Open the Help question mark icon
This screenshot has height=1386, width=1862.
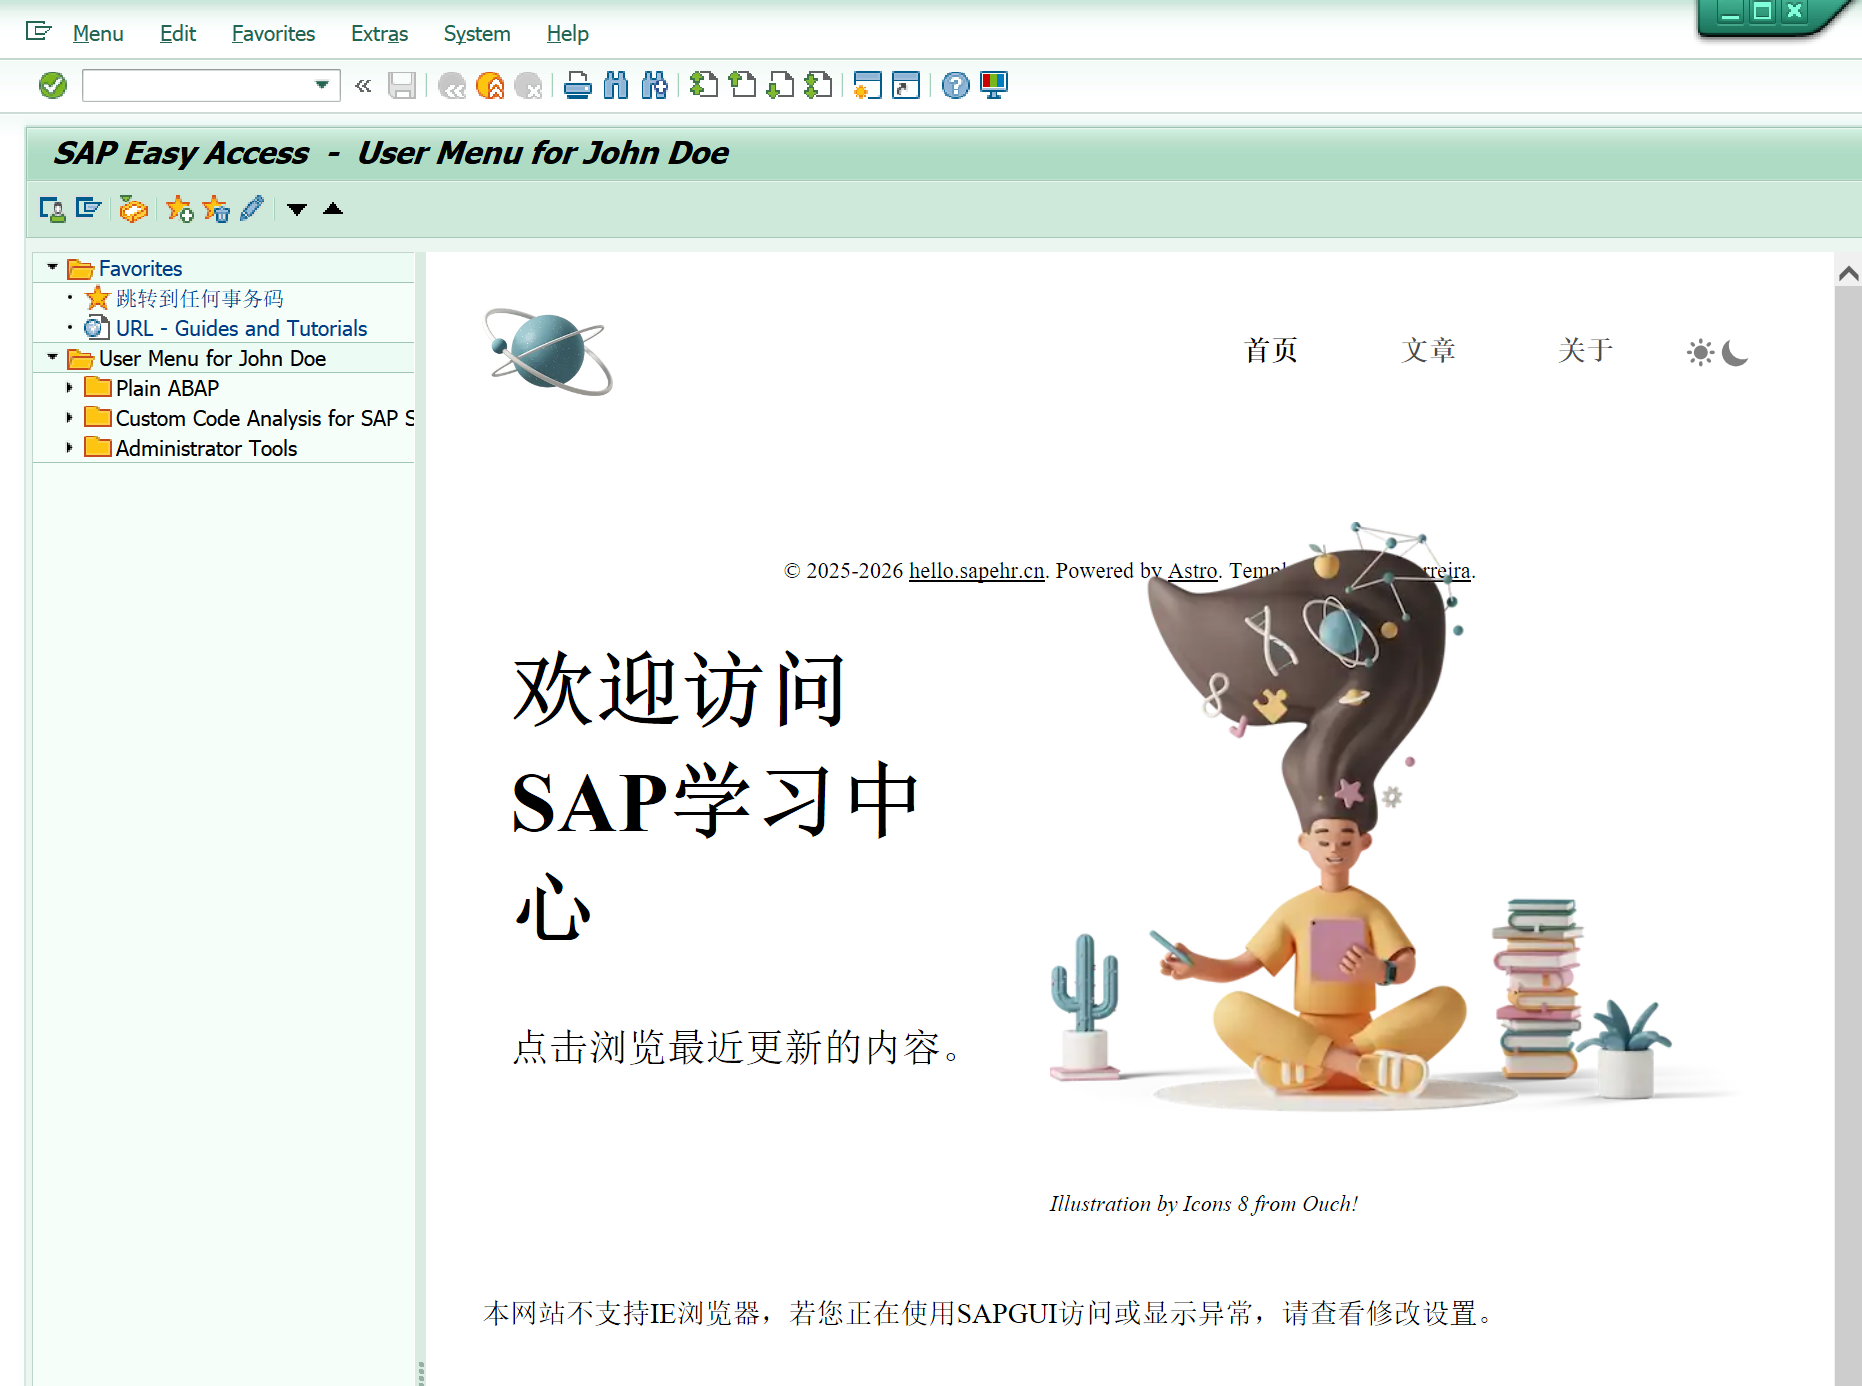pos(956,86)
